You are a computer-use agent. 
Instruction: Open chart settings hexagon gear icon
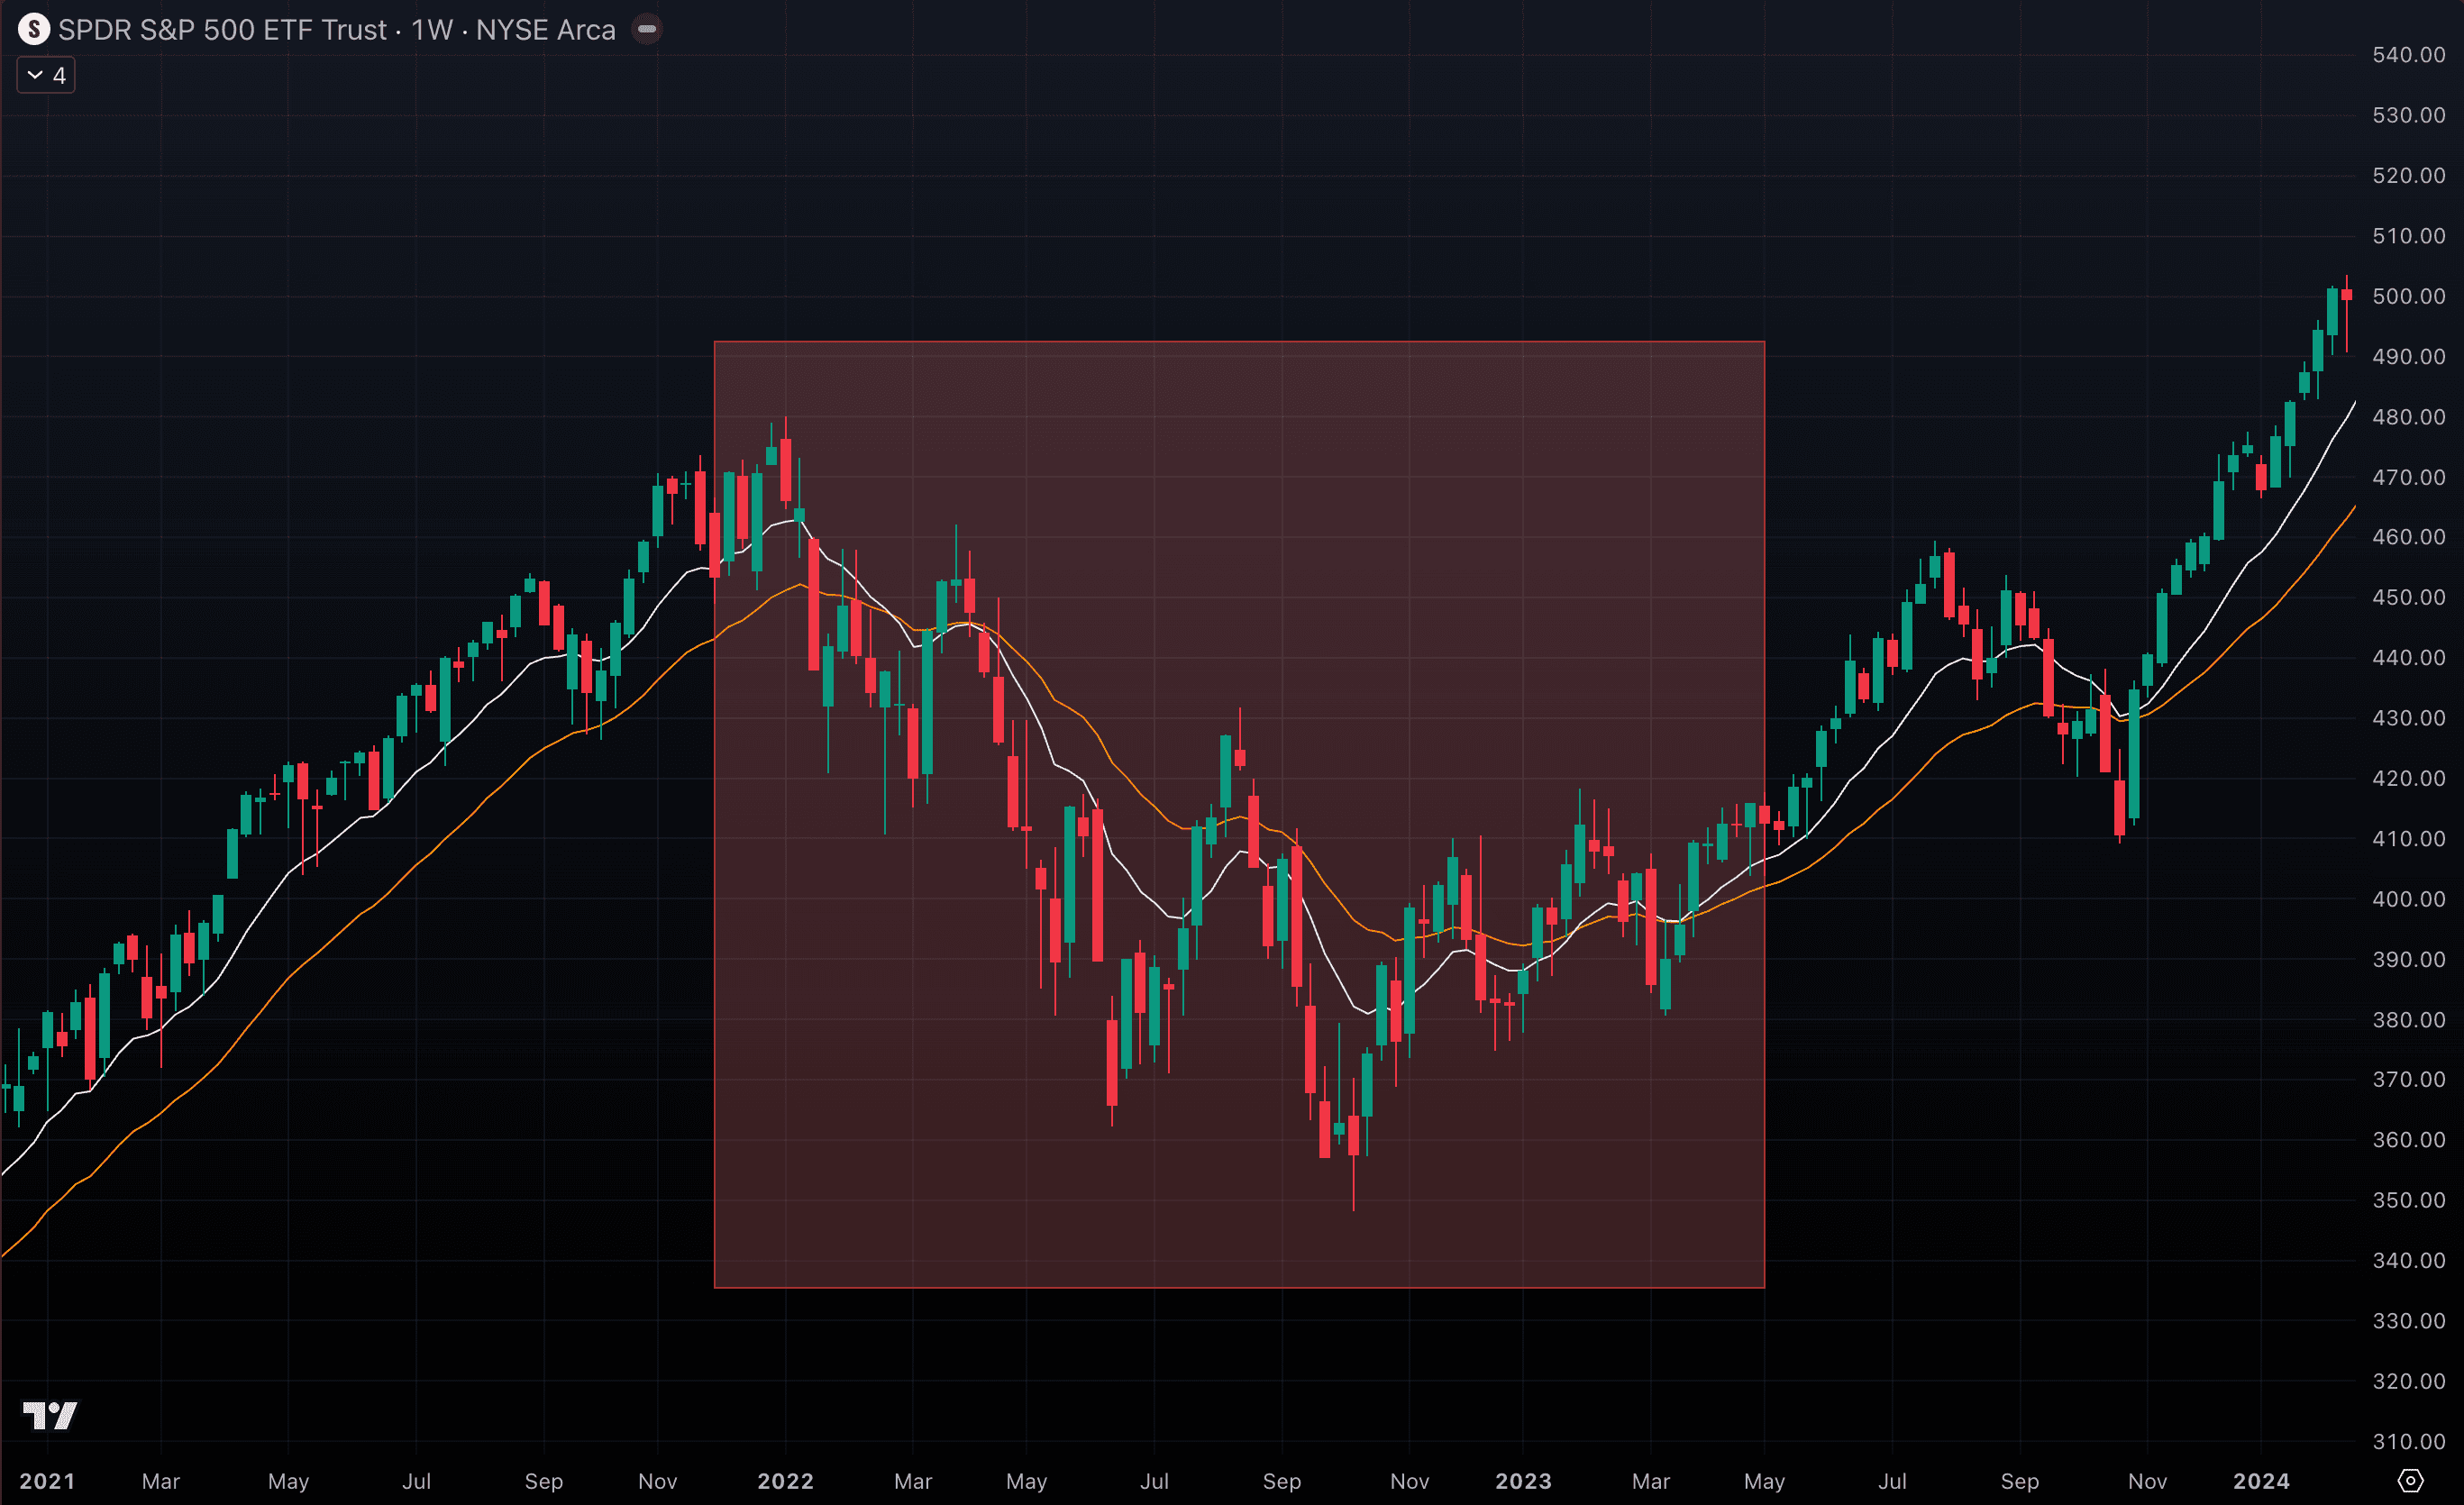[x=2410, y=1481]
